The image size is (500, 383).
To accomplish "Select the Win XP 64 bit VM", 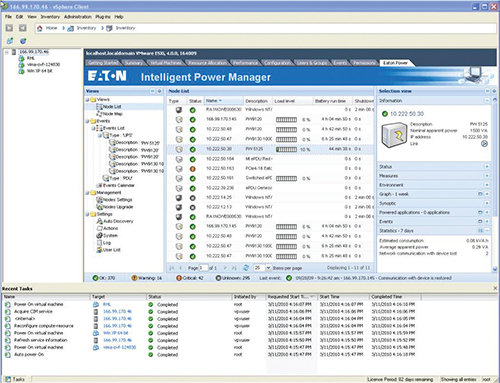I will coord(39,71).
